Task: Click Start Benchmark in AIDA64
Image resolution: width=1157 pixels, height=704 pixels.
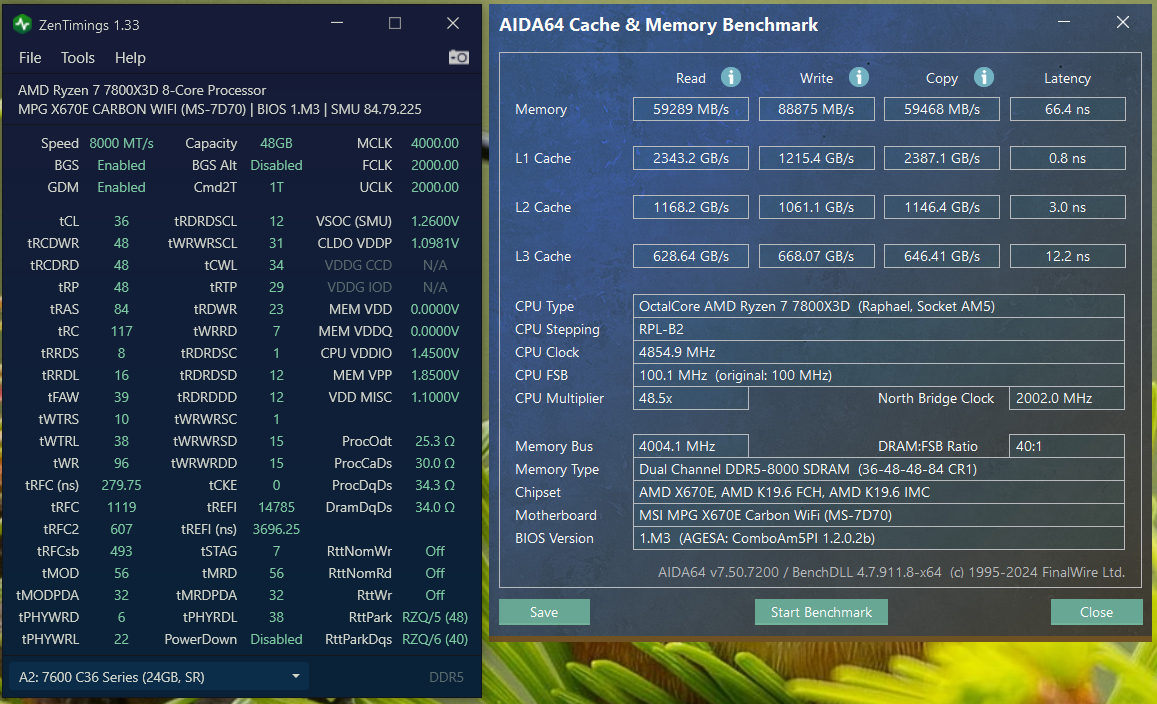Action: point(821,612)
